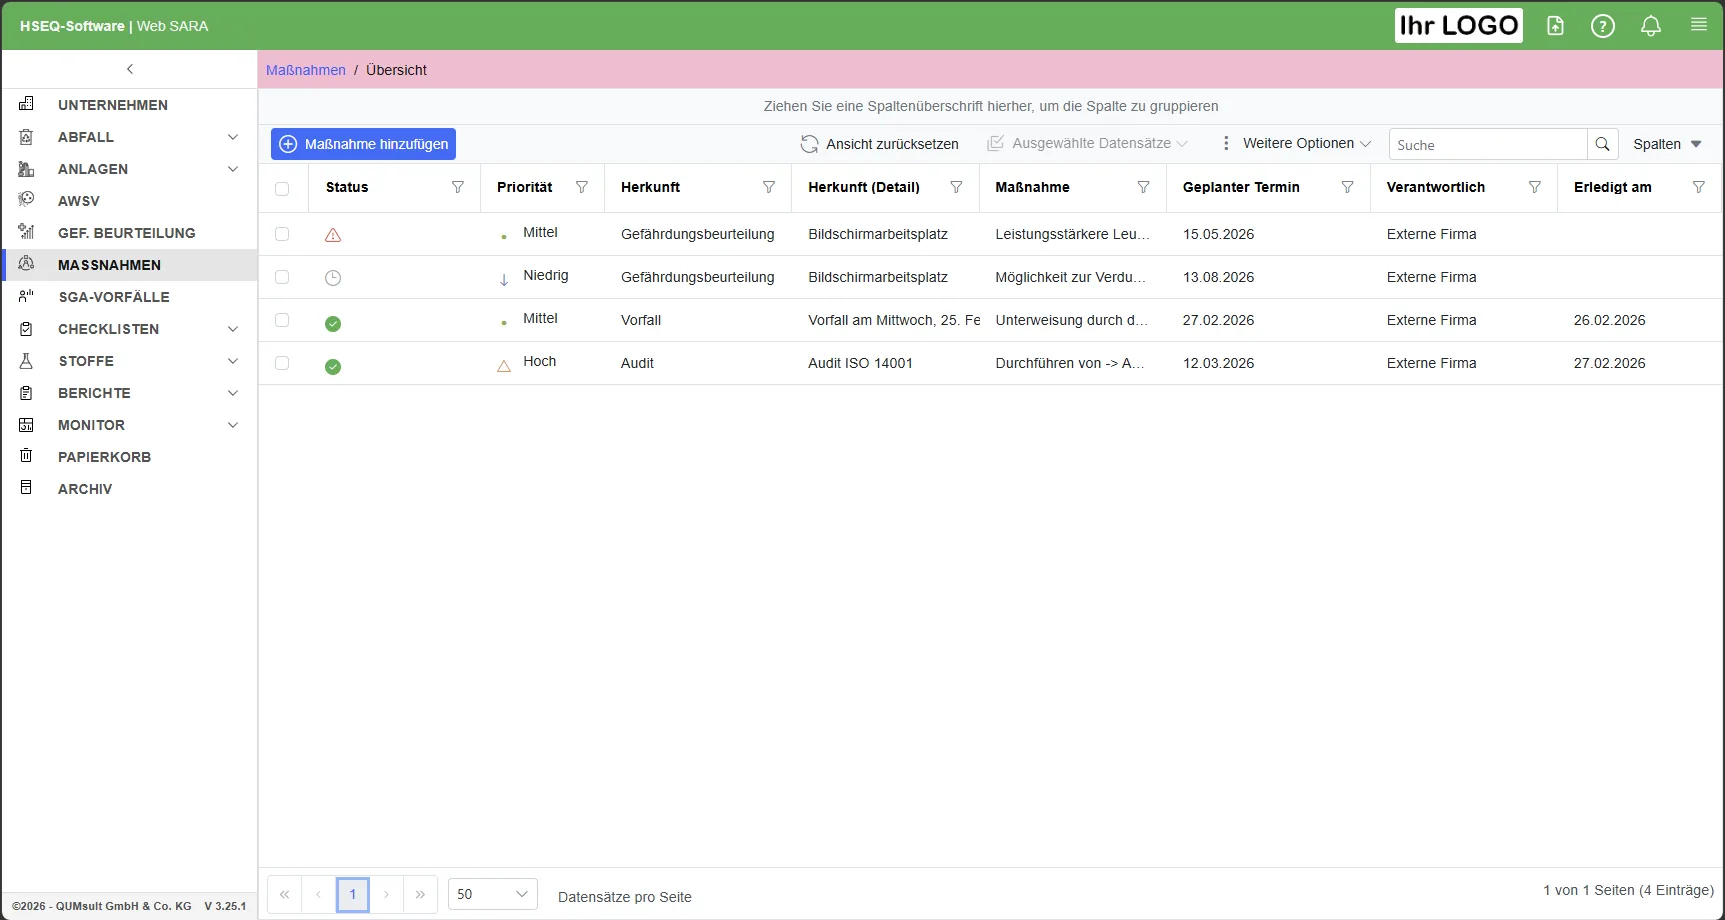
Task: Go to the next page arrow
Action: [386, 894]
